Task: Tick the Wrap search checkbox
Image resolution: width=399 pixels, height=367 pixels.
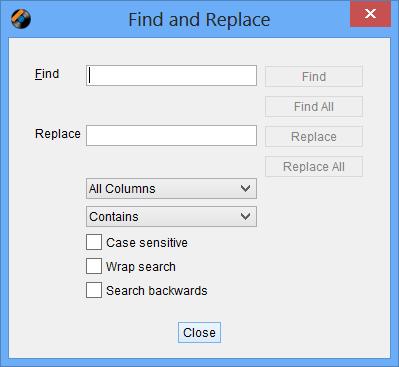Action: [x=94, y=266]
